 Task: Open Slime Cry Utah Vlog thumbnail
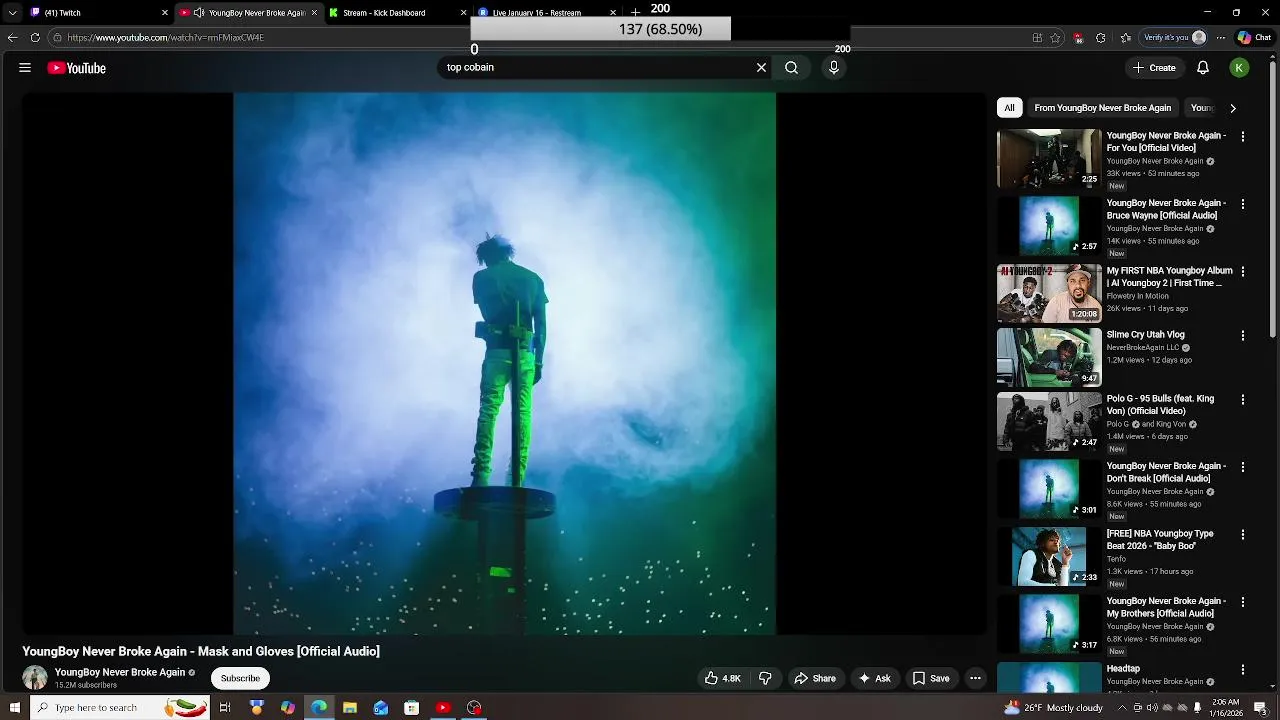click(1049, 357)
